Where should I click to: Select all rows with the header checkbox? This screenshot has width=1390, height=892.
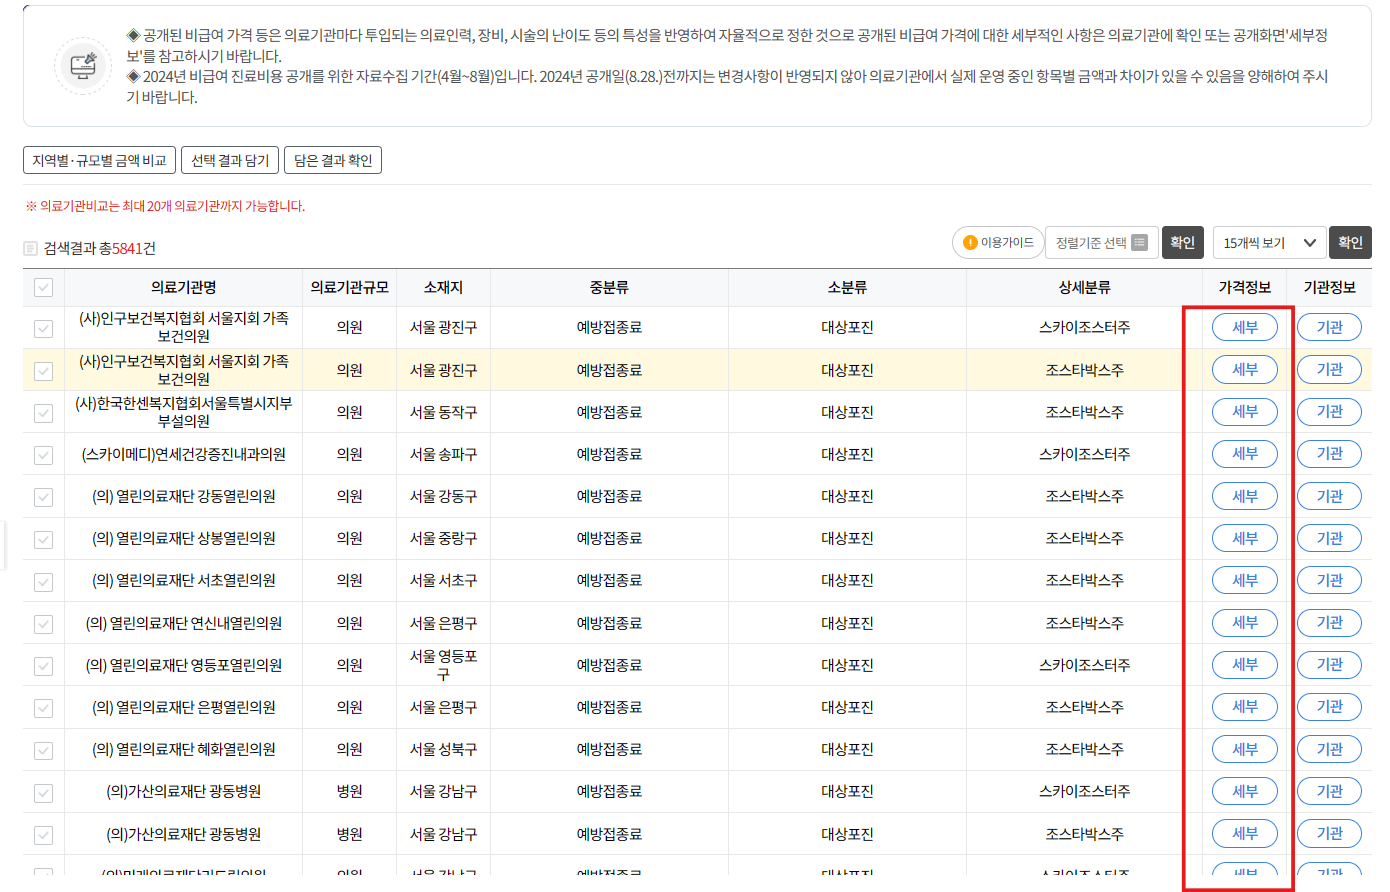pos(42,287)
